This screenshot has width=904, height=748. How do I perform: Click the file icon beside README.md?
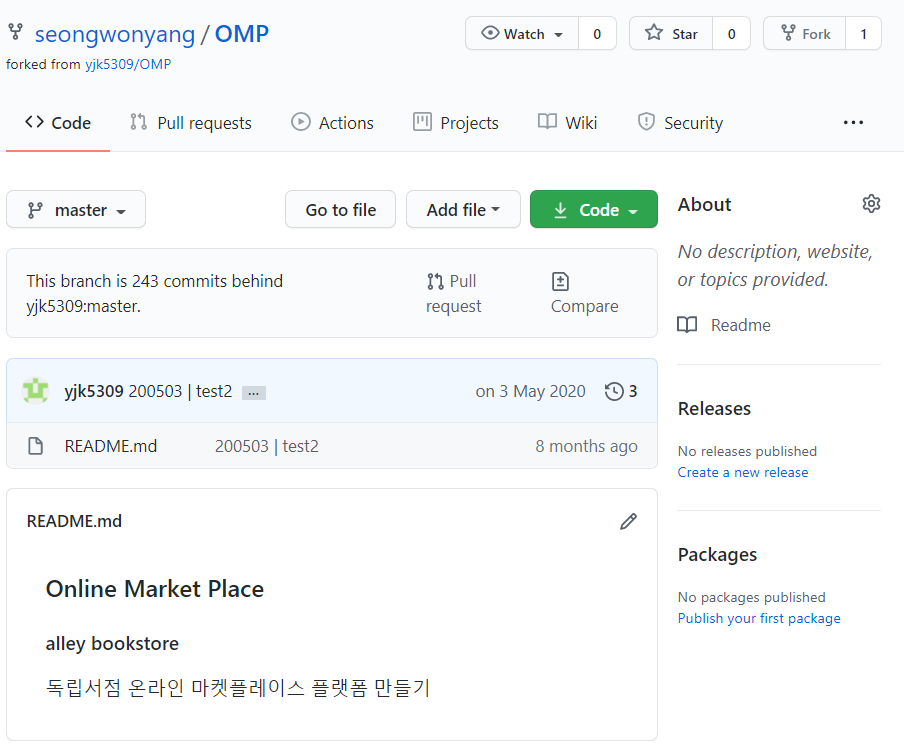click(35, 446)
